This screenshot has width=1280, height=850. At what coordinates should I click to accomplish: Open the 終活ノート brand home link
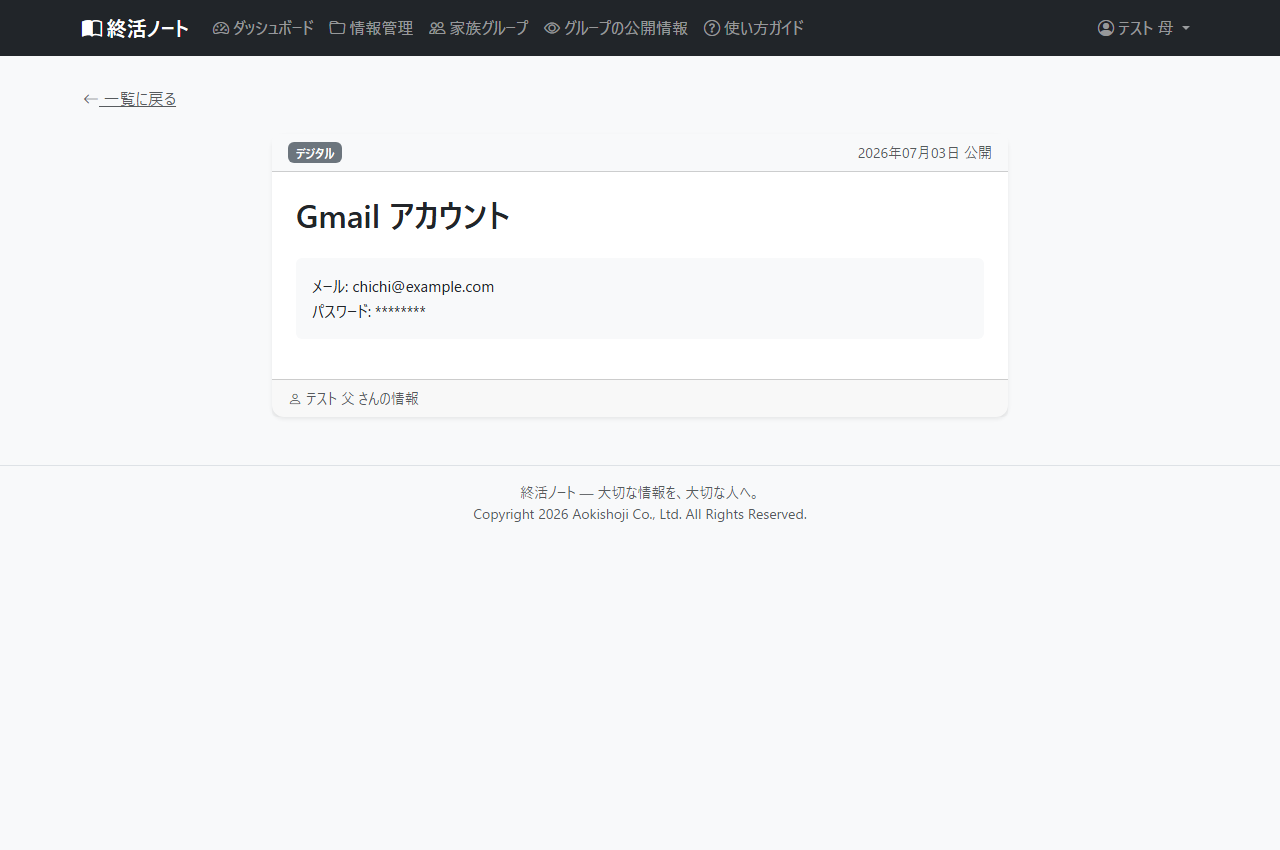[x=135, y=28]
